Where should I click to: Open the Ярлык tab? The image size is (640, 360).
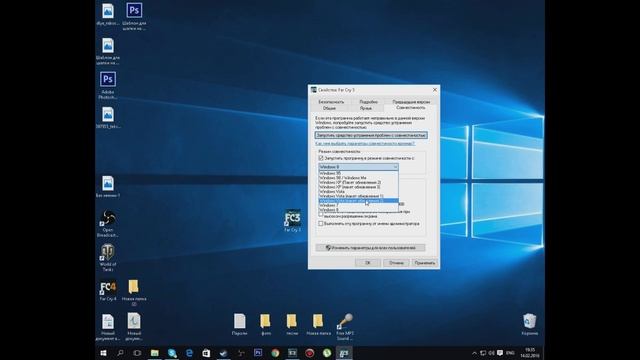point(366,108)
